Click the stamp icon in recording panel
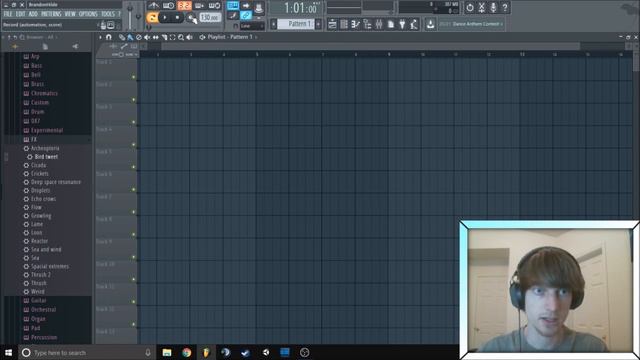Screen dimensions: 640x360 (259, 7)
